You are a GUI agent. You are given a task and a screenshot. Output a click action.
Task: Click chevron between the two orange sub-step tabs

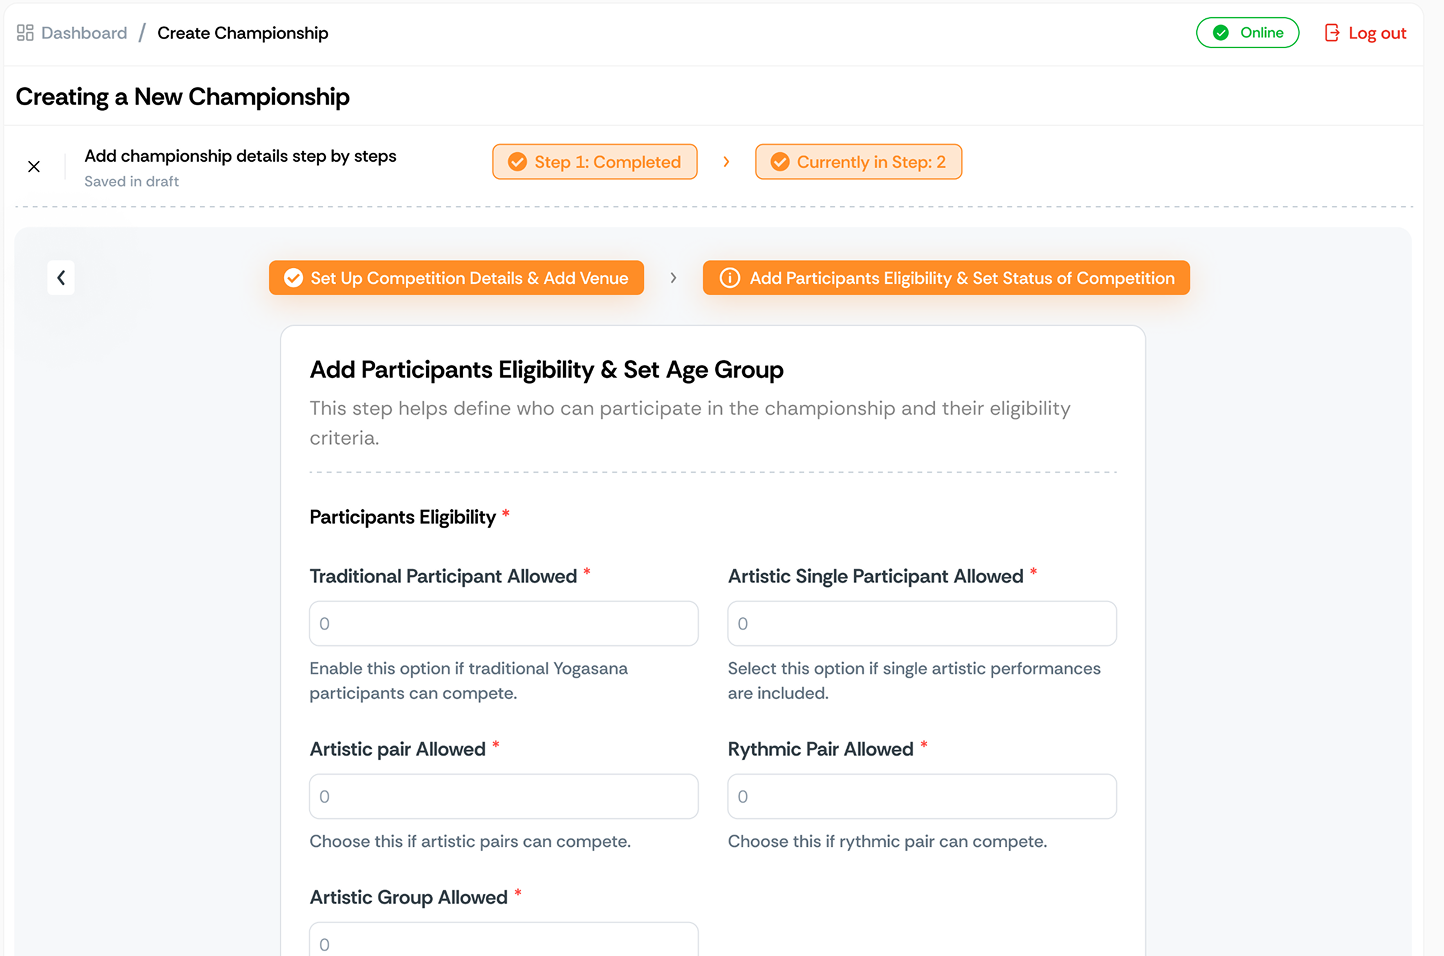(x=673, y=278)
